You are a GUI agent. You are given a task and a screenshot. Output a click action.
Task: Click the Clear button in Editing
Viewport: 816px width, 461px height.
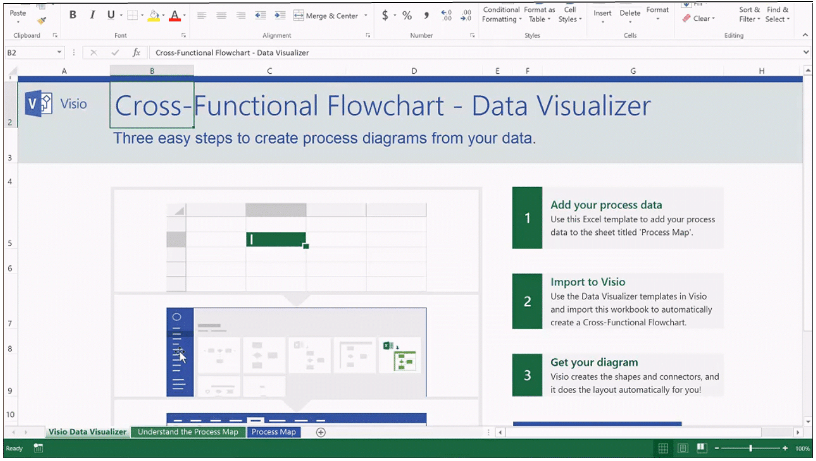[x=700, y=18]
